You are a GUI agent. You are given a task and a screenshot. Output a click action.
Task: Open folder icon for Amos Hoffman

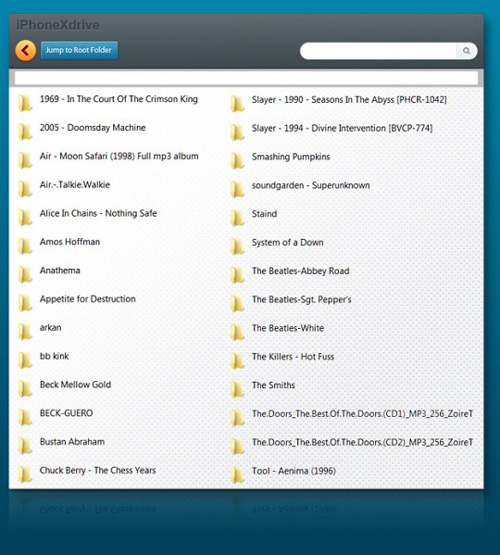tap(25, 246)
